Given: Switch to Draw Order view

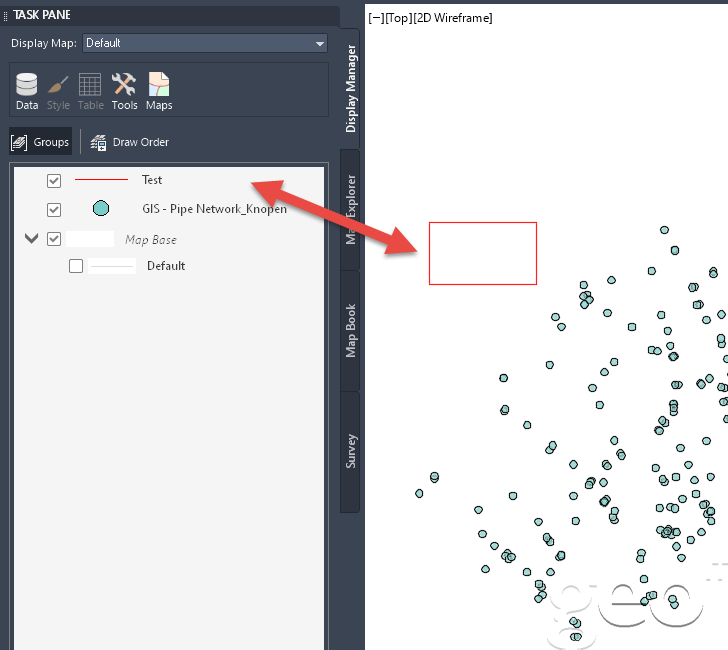Looking at the screenshot, I should click(x=130, y=142).
